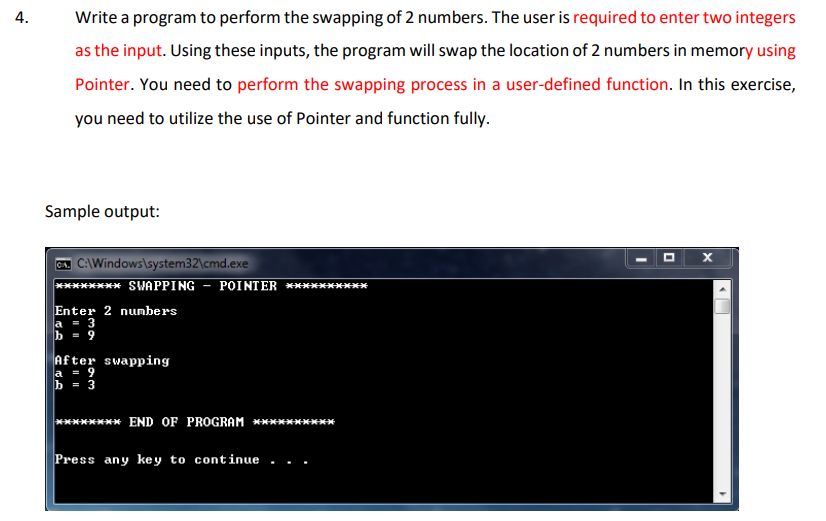Click the 'a = 9' result line
826x521 pixels.
(x=75, y=373)
